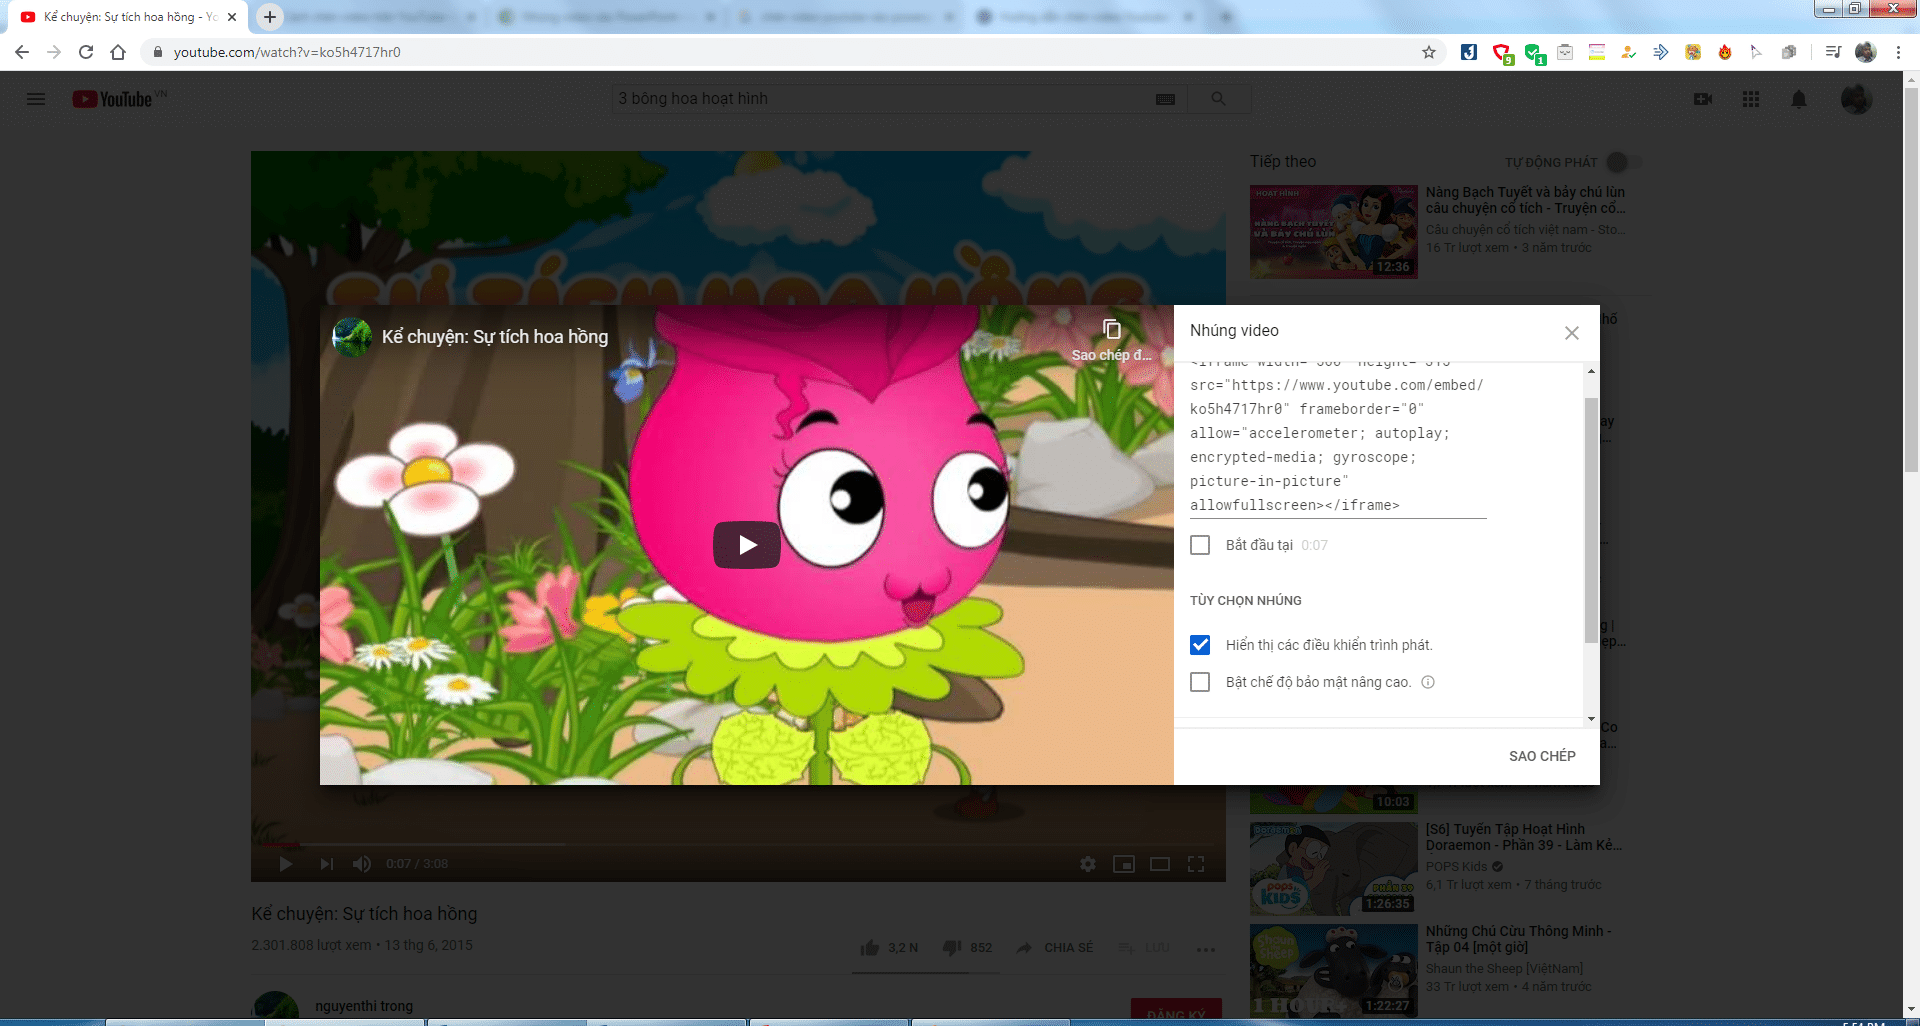Open 'Nàng Bạch Tuyết và bảy chú lùn' thumbnail
Screen dimensions: 1920x1026
click(1333, 231)
